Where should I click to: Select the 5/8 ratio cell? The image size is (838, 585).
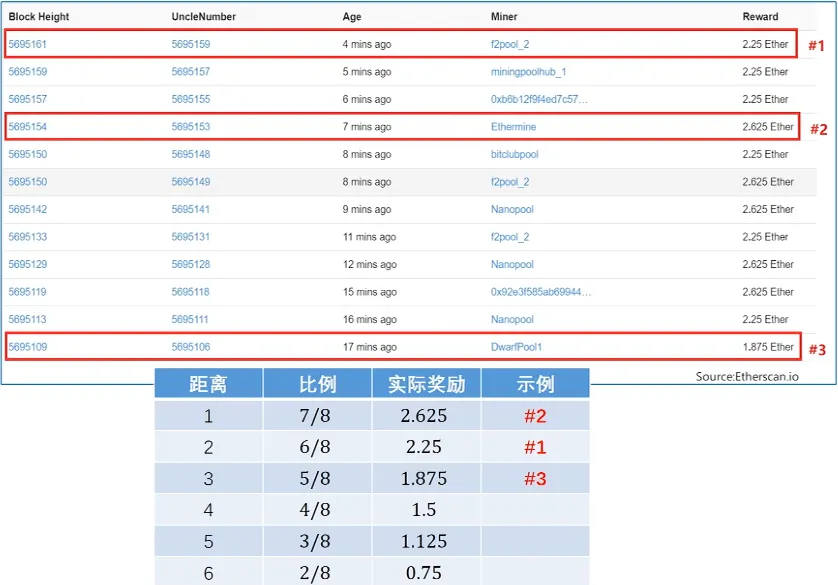(x=318, y=478)
